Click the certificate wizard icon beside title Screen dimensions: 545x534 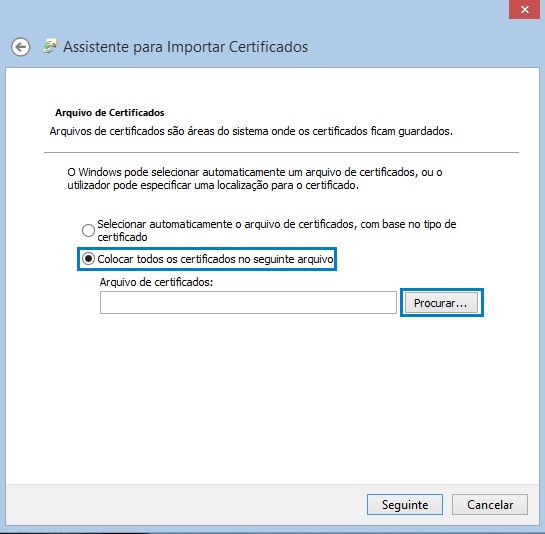click(50, 46)
